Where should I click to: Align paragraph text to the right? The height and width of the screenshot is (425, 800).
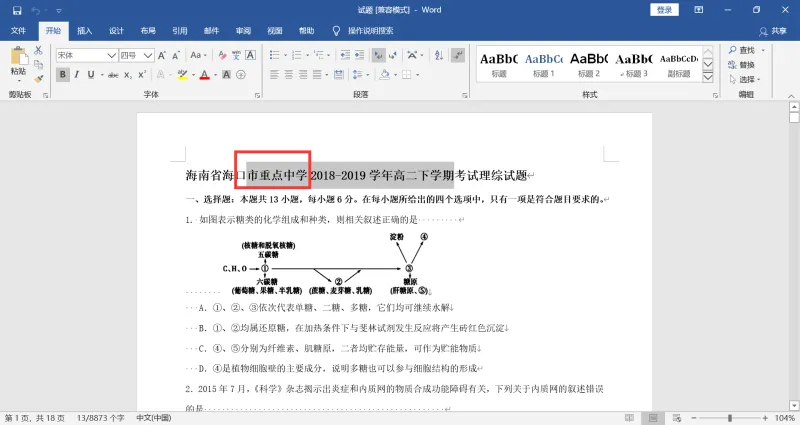[x=303, y=75]
